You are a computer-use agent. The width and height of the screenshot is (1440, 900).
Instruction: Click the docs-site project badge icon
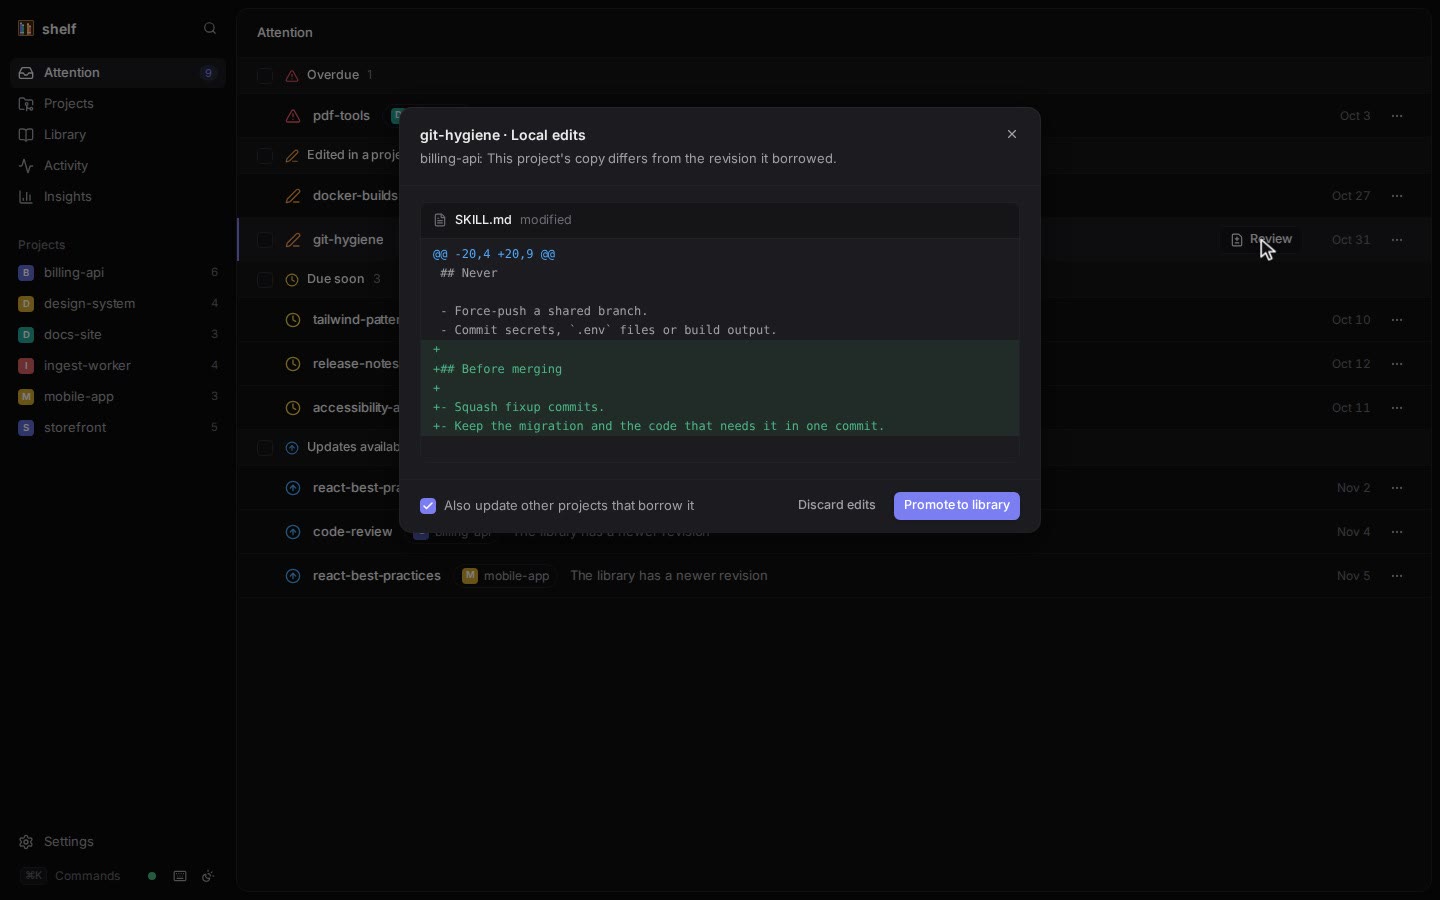(26, 335)
